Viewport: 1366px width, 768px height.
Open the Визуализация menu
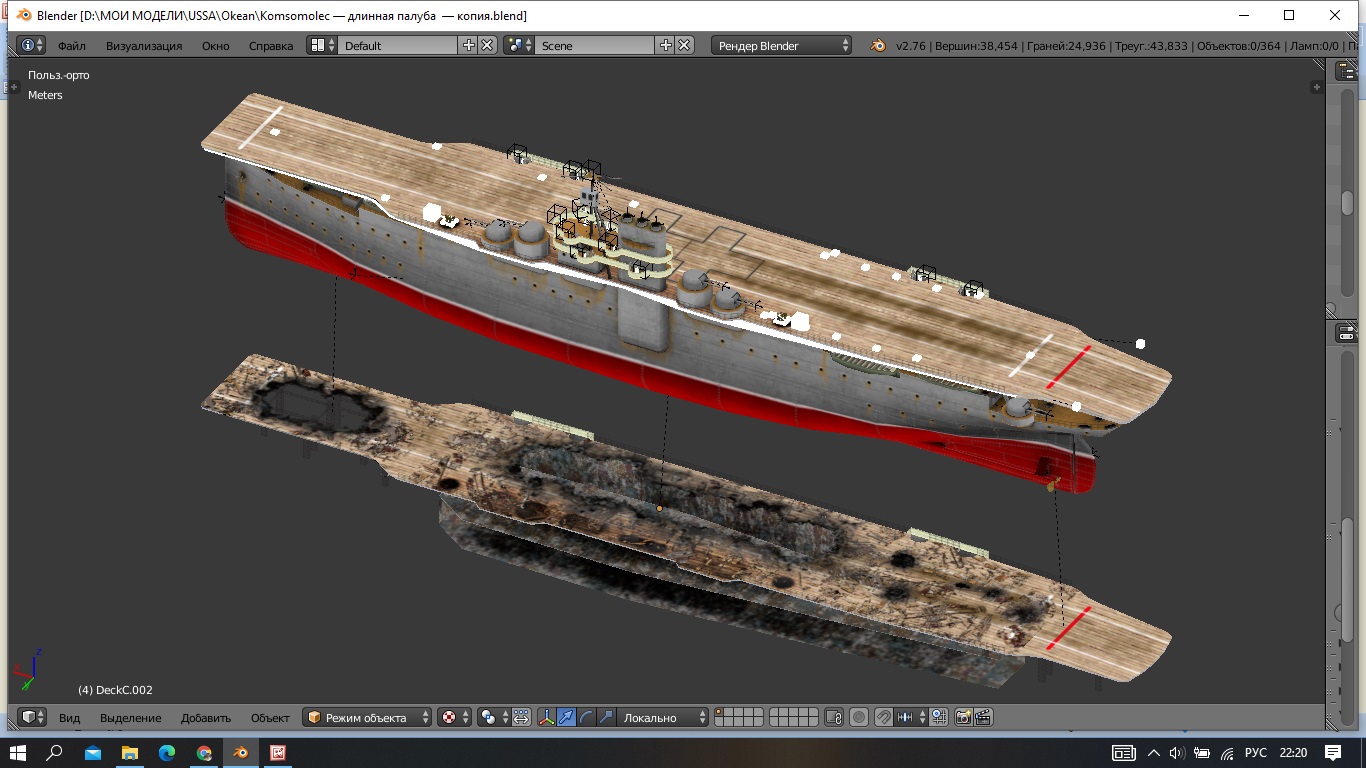[x=144, y=46]
